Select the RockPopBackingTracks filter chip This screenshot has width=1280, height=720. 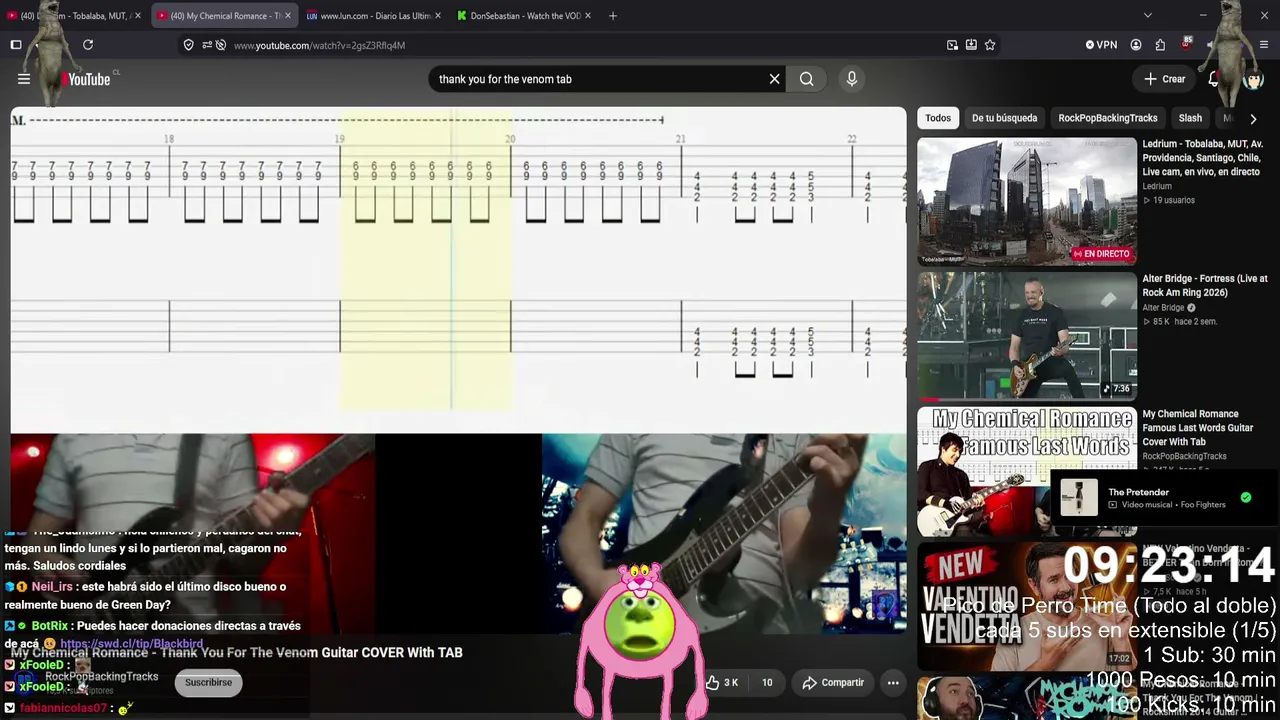pyautogui.click(x=1108, y=118)
